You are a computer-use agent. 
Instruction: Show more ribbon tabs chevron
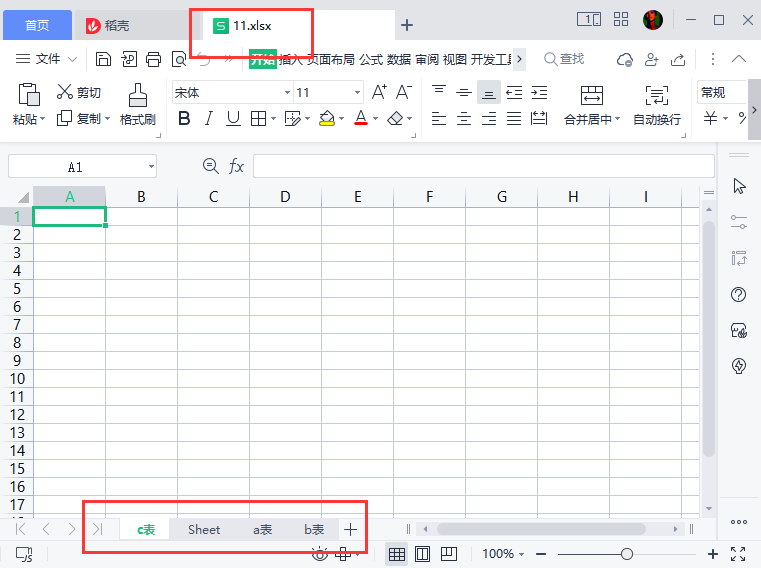point(519,59)
